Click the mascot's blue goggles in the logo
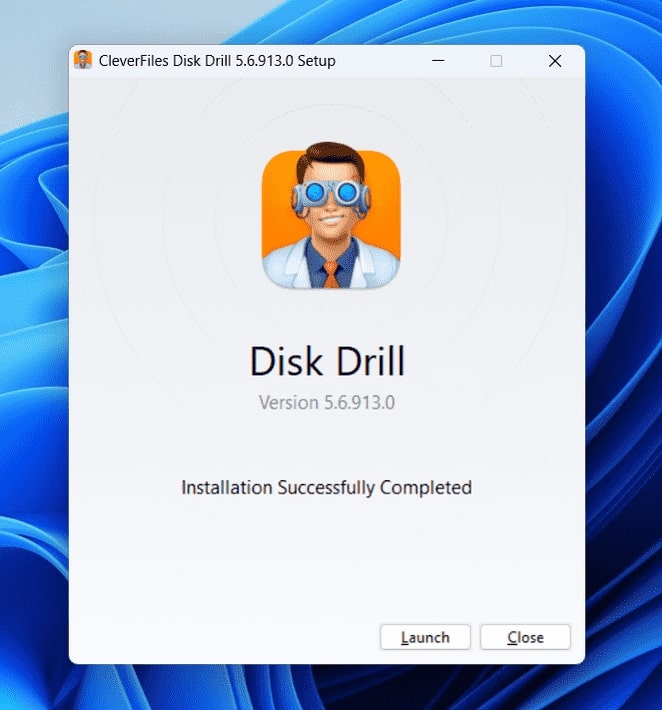The image size is (662, 710). tap(331, 194)
